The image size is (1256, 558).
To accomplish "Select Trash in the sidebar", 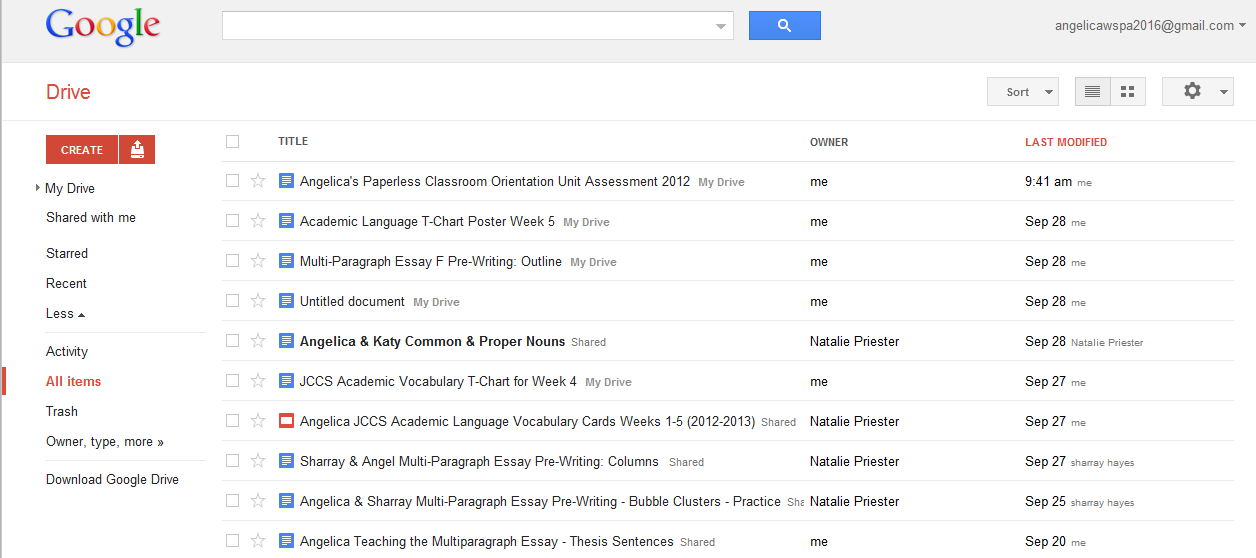I will pyautogui.click(x=62, y=411).
